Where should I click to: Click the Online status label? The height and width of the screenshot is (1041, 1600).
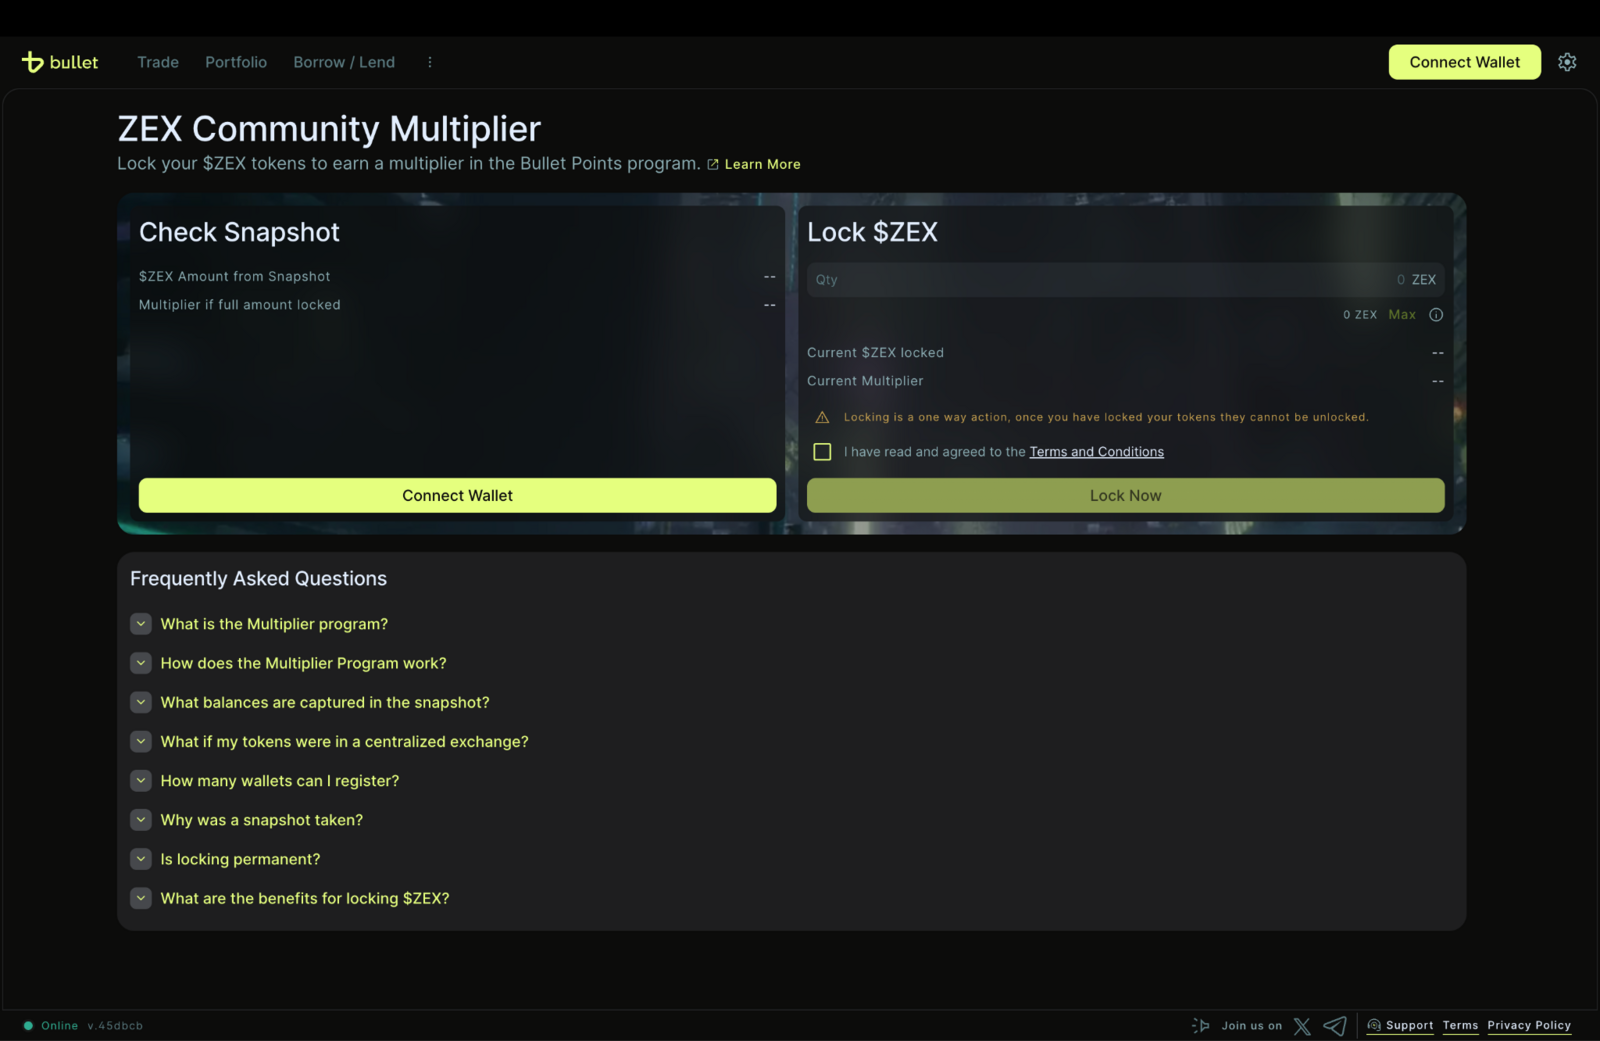coord(60,1026)
